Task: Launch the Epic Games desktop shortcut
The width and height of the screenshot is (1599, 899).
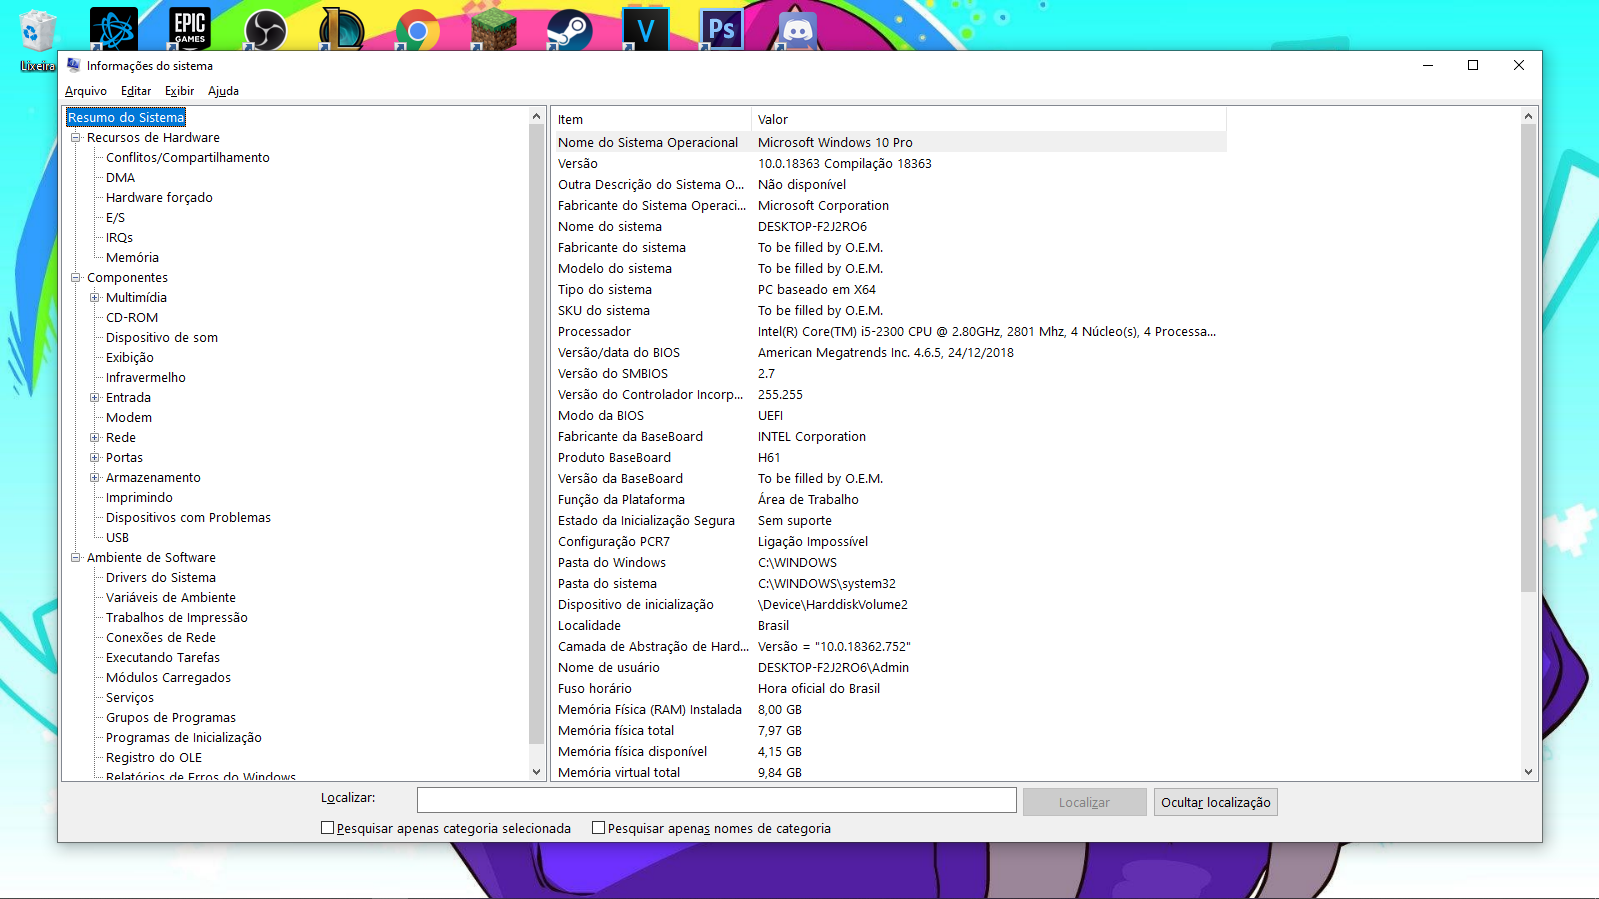Action: pos(190,28)
